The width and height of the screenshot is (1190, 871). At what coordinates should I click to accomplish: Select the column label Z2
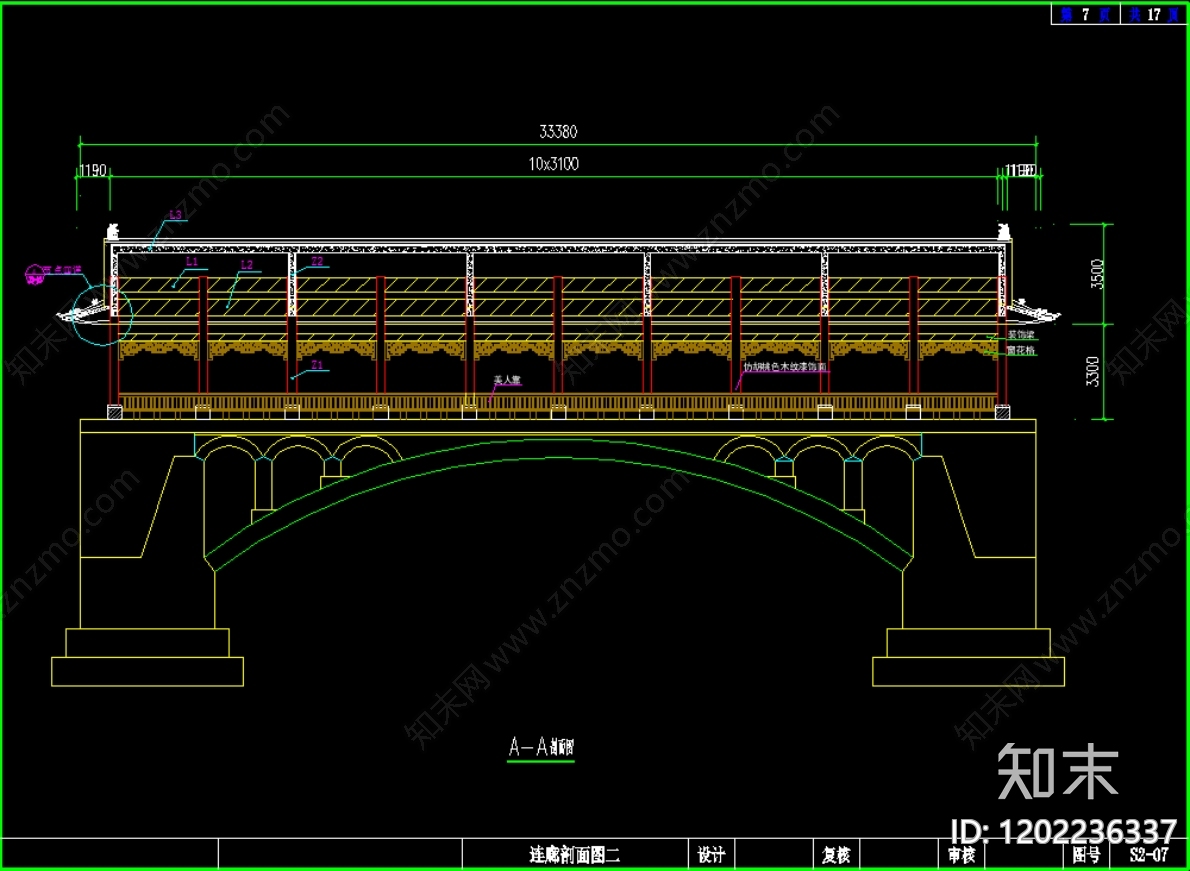click(x=317, y=261)
